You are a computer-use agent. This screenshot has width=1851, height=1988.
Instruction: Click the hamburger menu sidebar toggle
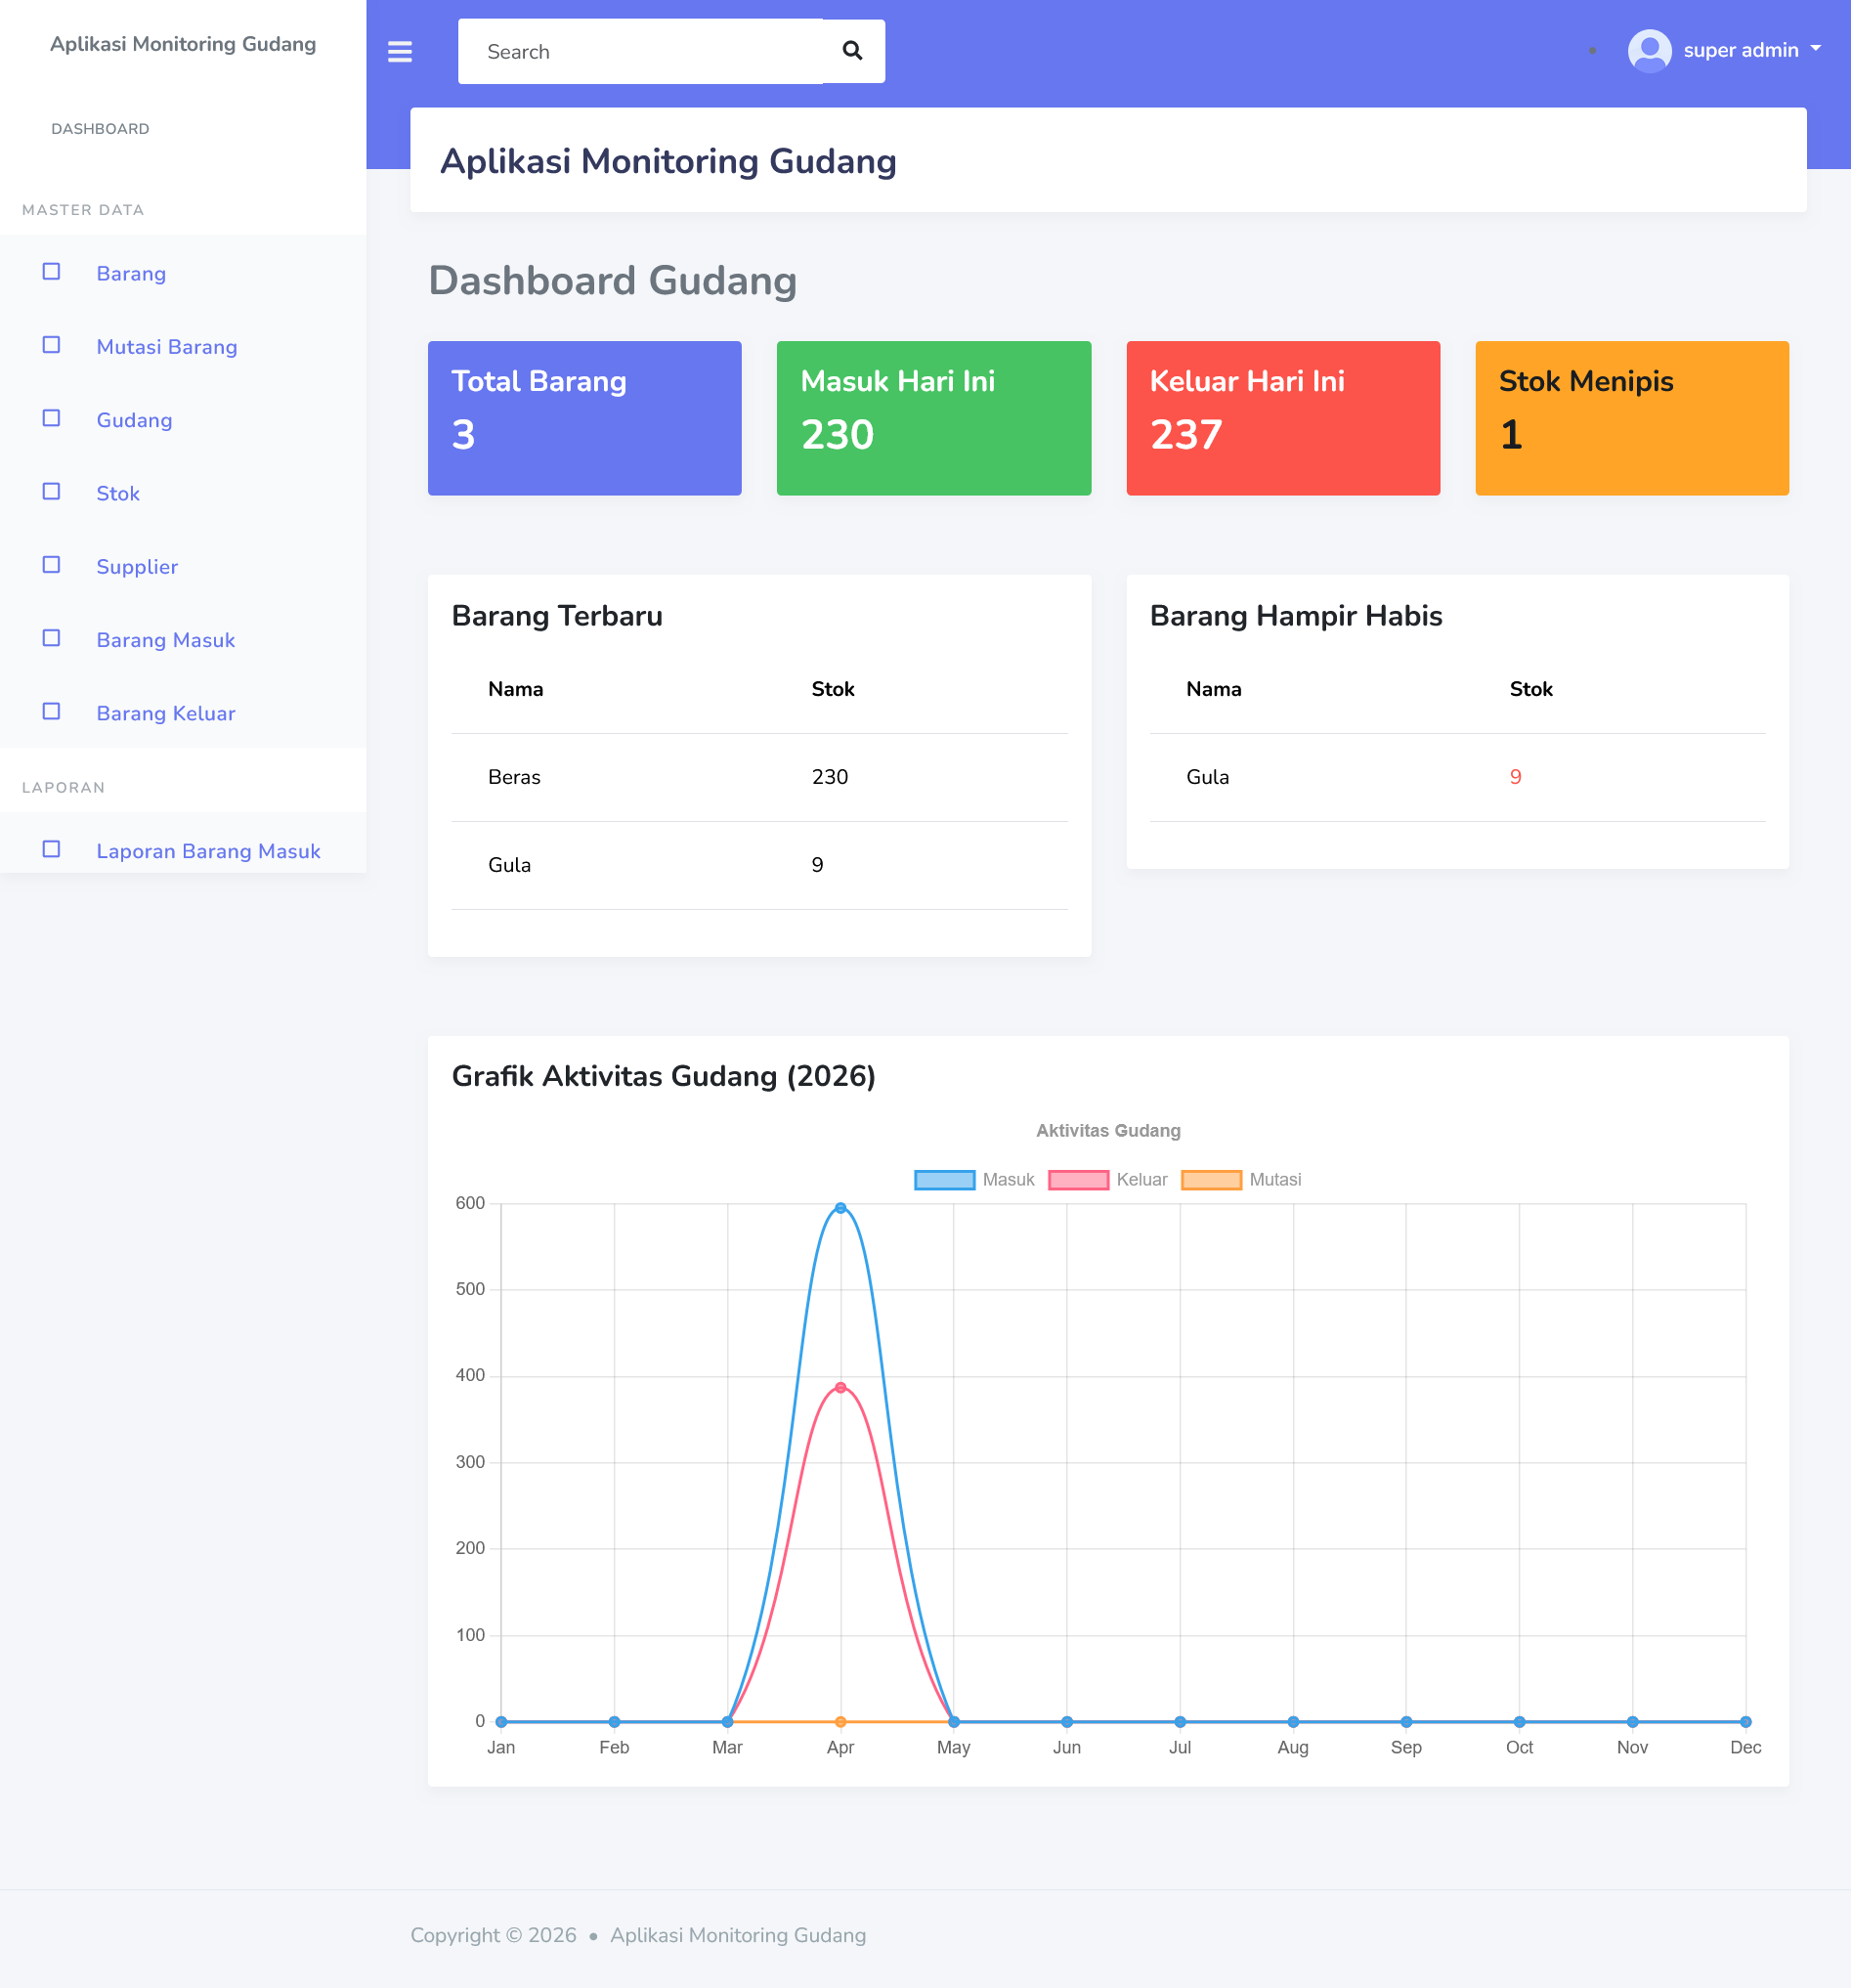pyautogui.click(x=399, y=51)
